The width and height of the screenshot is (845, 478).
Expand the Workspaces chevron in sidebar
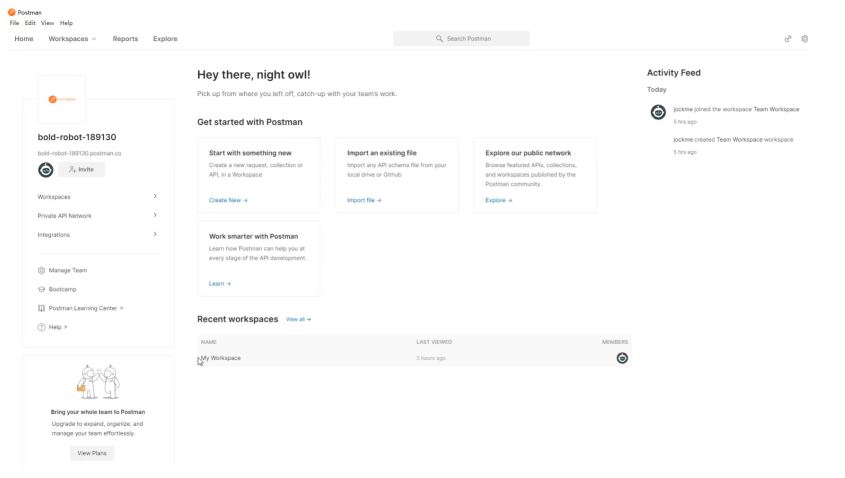(155, 197)
